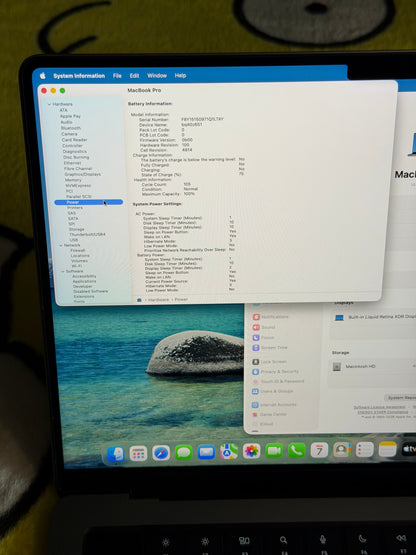
Task: Click Users & Groups icon in Settings
Action: (x=255, y=391)
